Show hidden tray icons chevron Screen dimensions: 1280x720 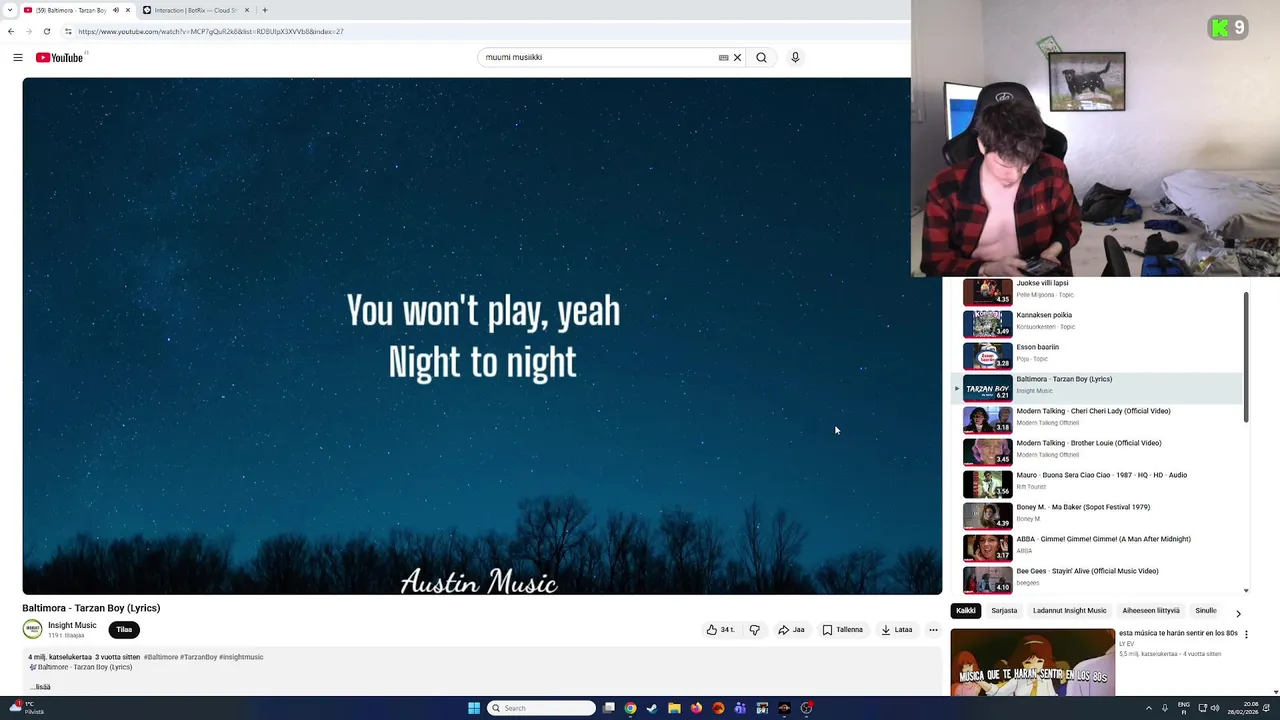click(1149, 708)
